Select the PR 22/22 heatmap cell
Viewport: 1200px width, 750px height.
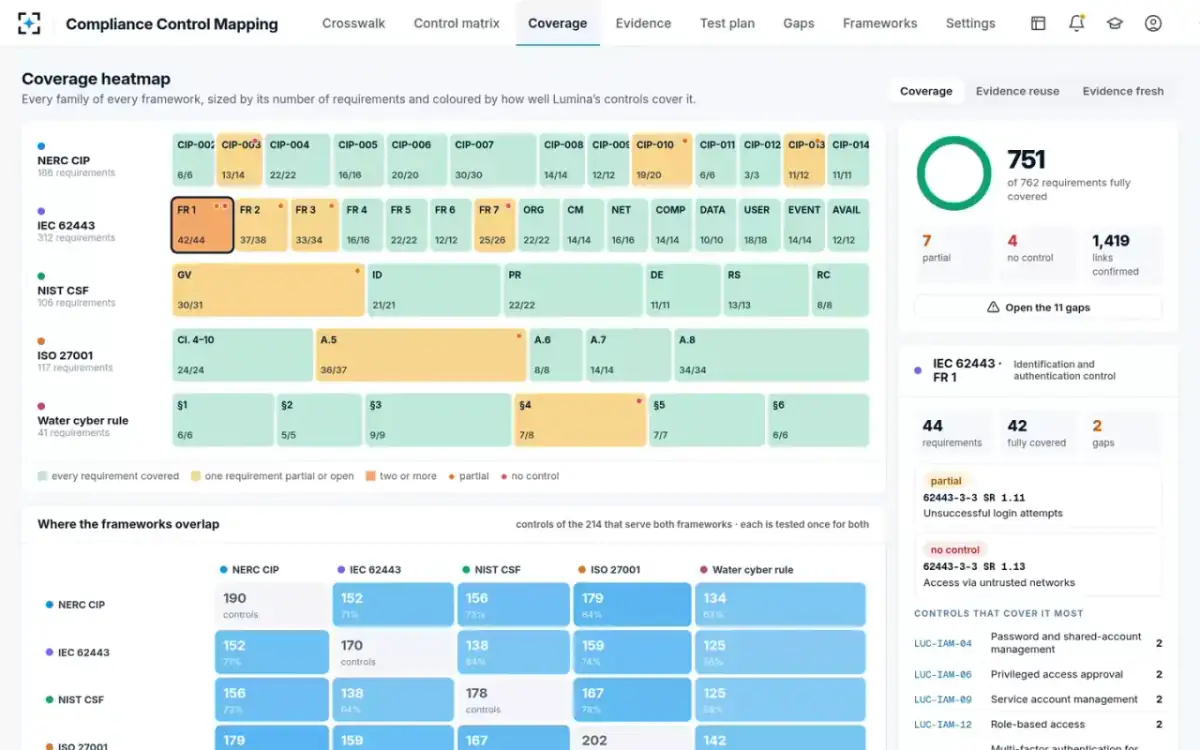coord(572,290)
